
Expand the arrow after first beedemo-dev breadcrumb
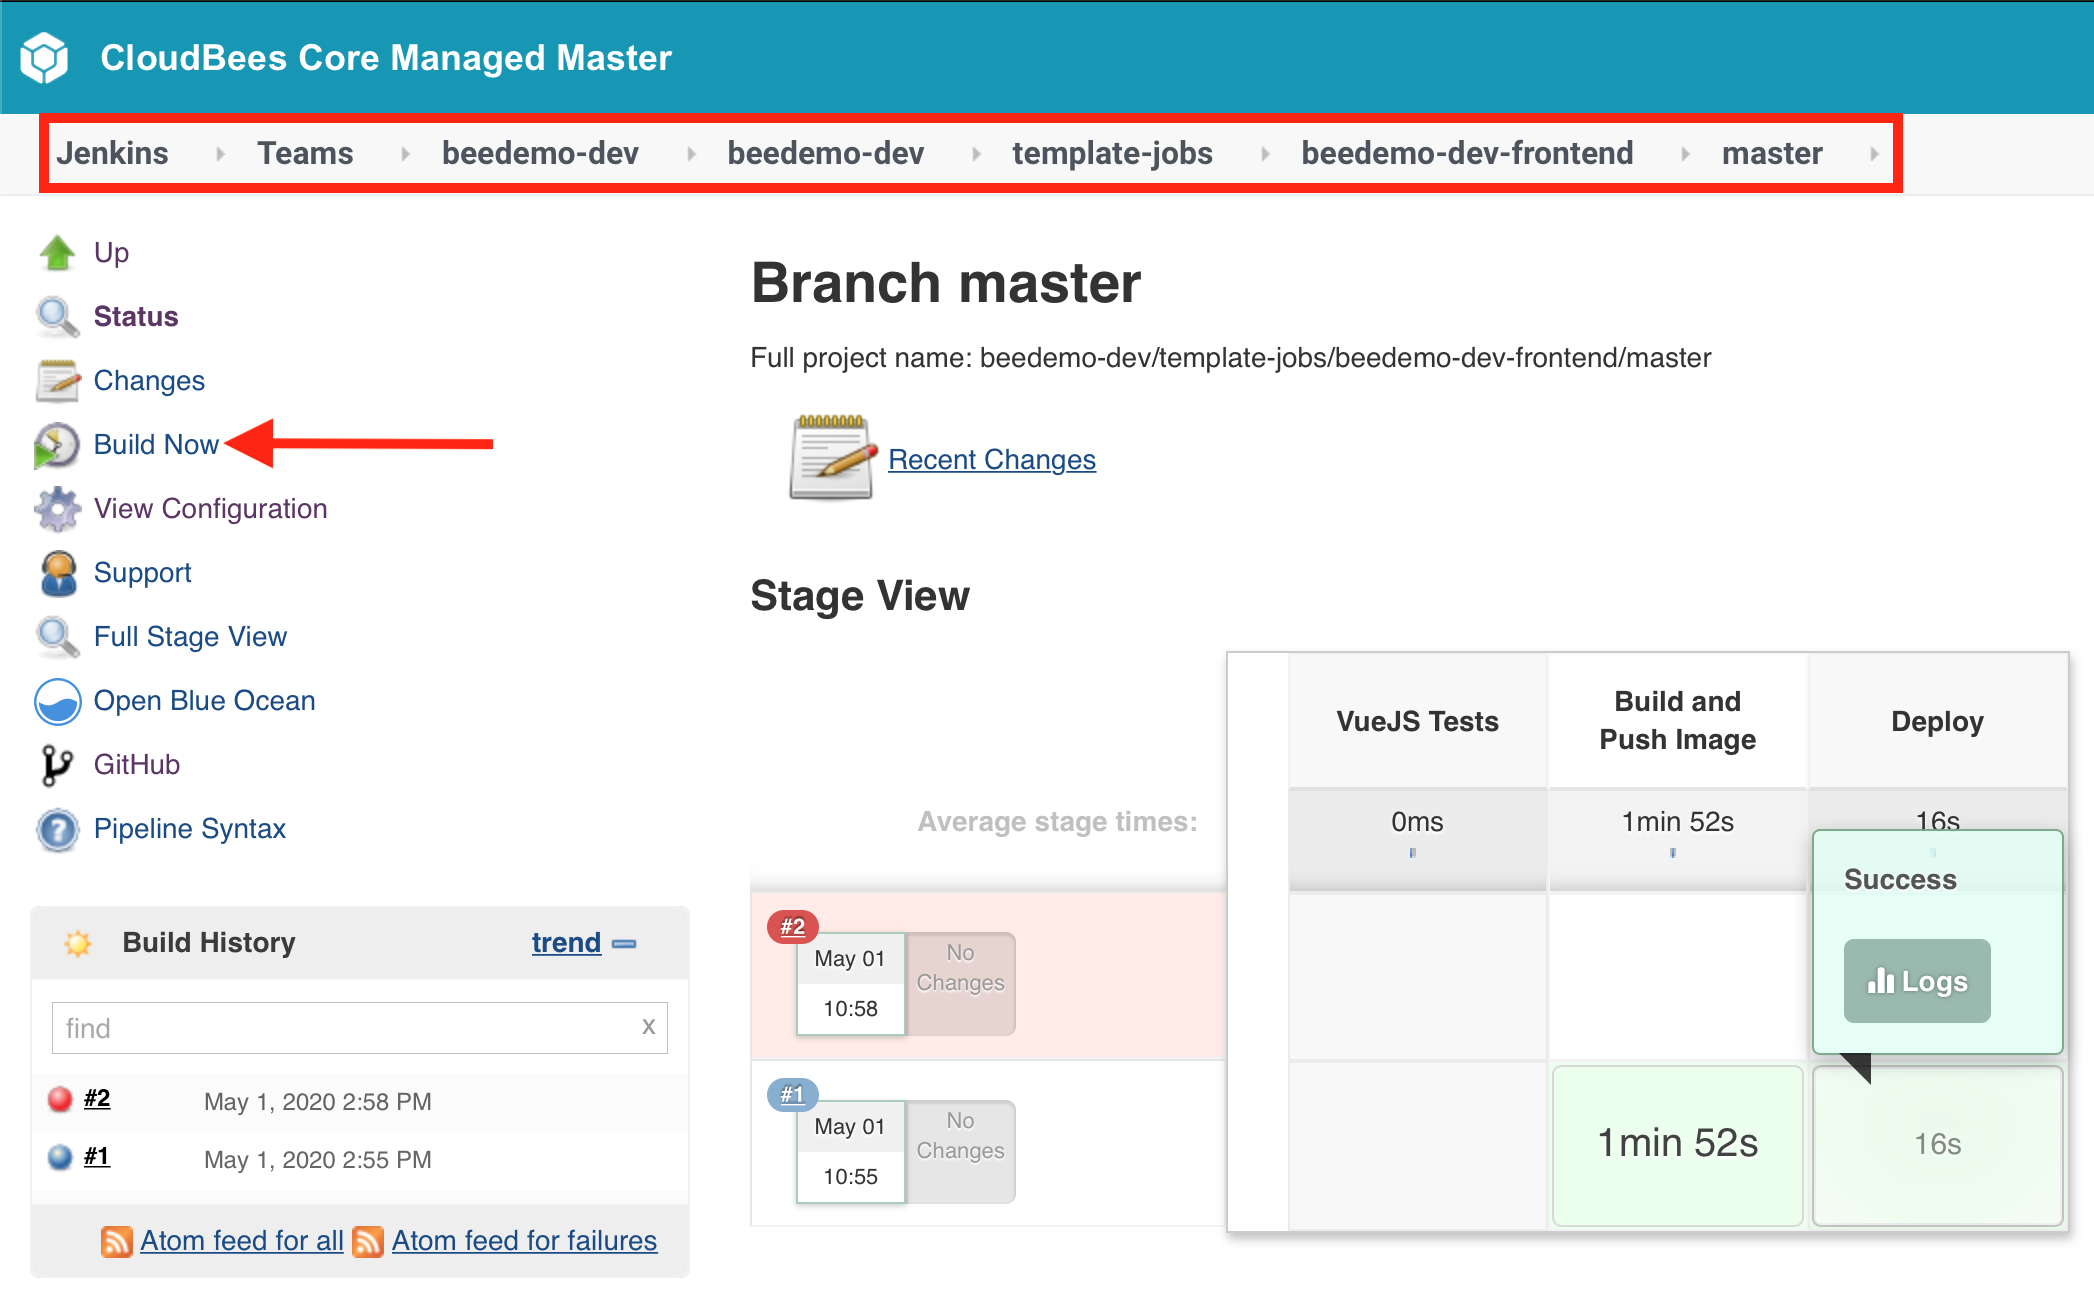pos(691,153)
